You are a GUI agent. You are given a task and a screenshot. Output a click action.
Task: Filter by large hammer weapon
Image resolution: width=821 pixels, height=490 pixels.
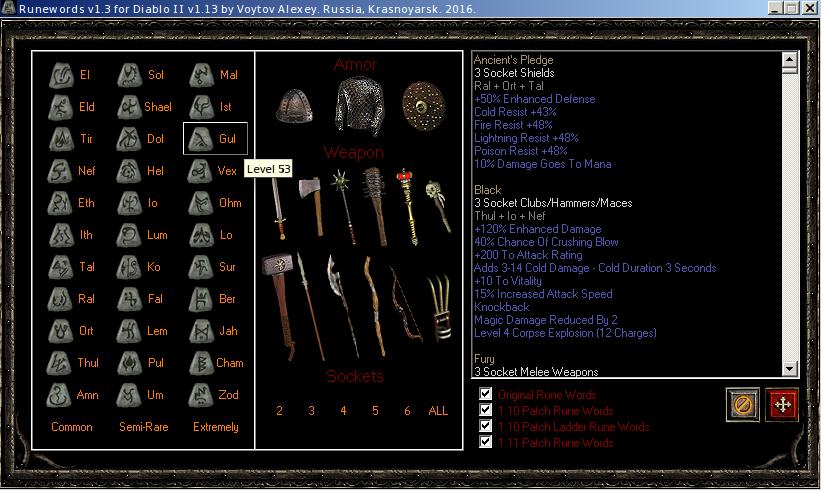280,307
